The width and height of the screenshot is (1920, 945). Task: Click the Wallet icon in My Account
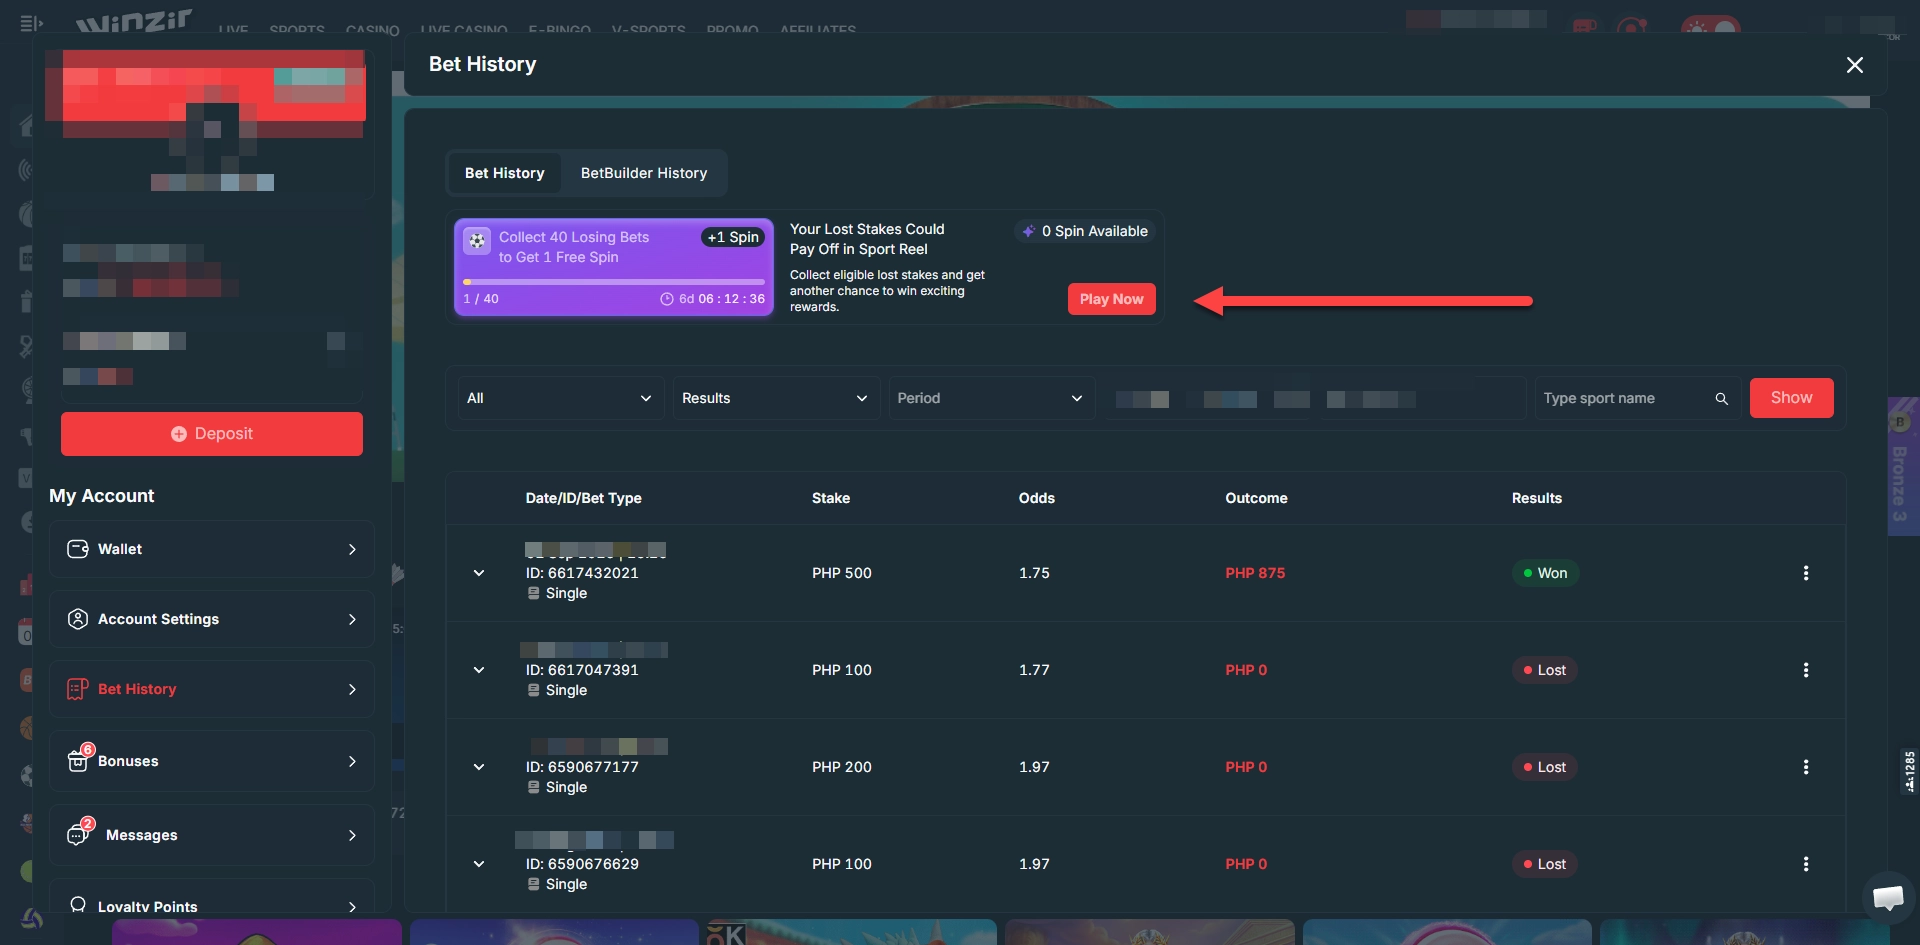(x=77, y=549)
